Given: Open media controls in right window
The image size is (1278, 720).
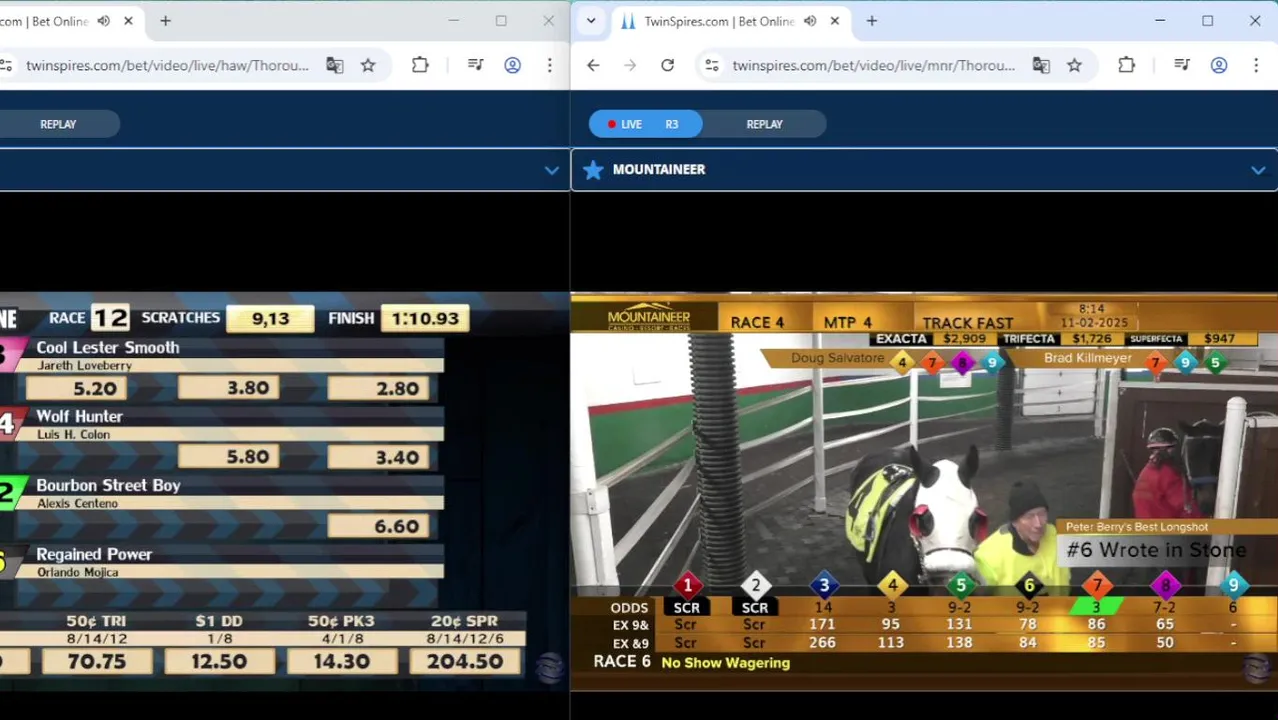Looking at the screenshot, I should tap(1181, 65).
